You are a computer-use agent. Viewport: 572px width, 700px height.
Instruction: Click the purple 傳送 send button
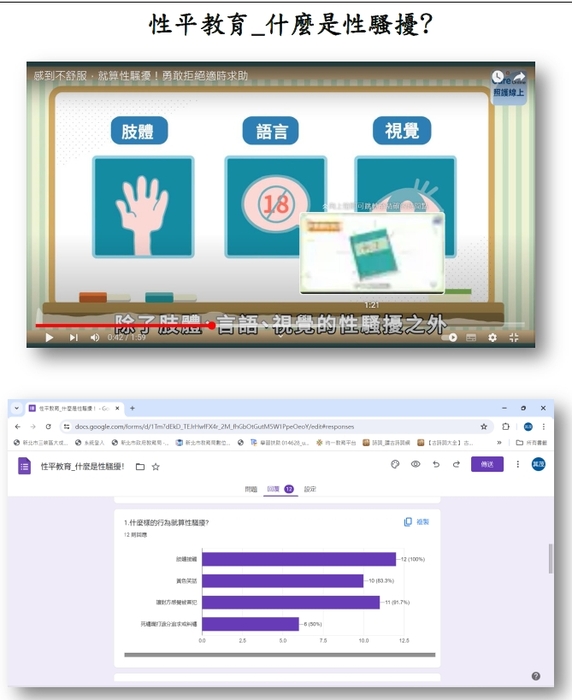click(487, 464)
